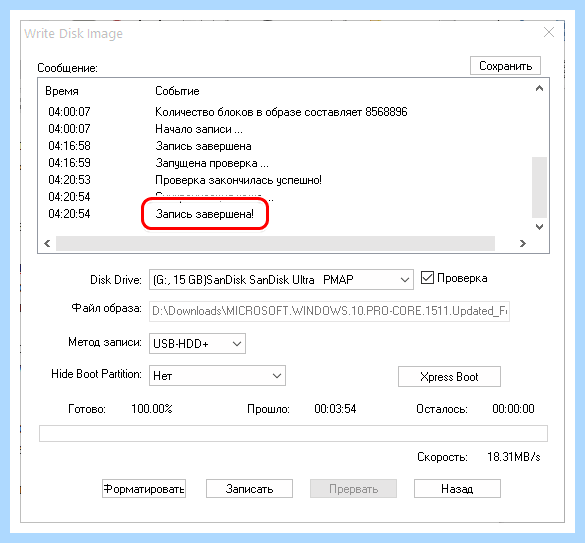Click the horizontal scroll left arrow

coord(47,243)
